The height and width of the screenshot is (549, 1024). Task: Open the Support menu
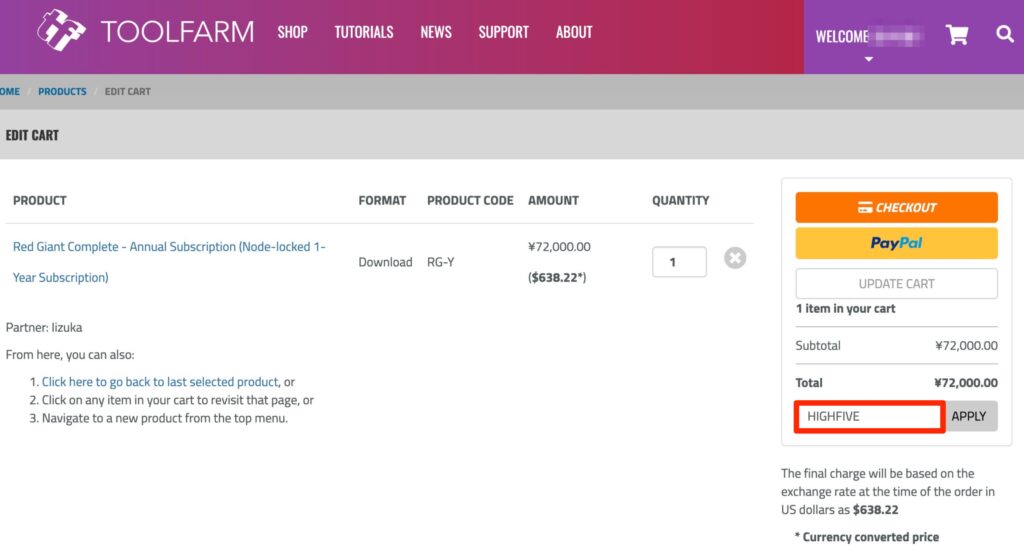[x=504, y=32]
